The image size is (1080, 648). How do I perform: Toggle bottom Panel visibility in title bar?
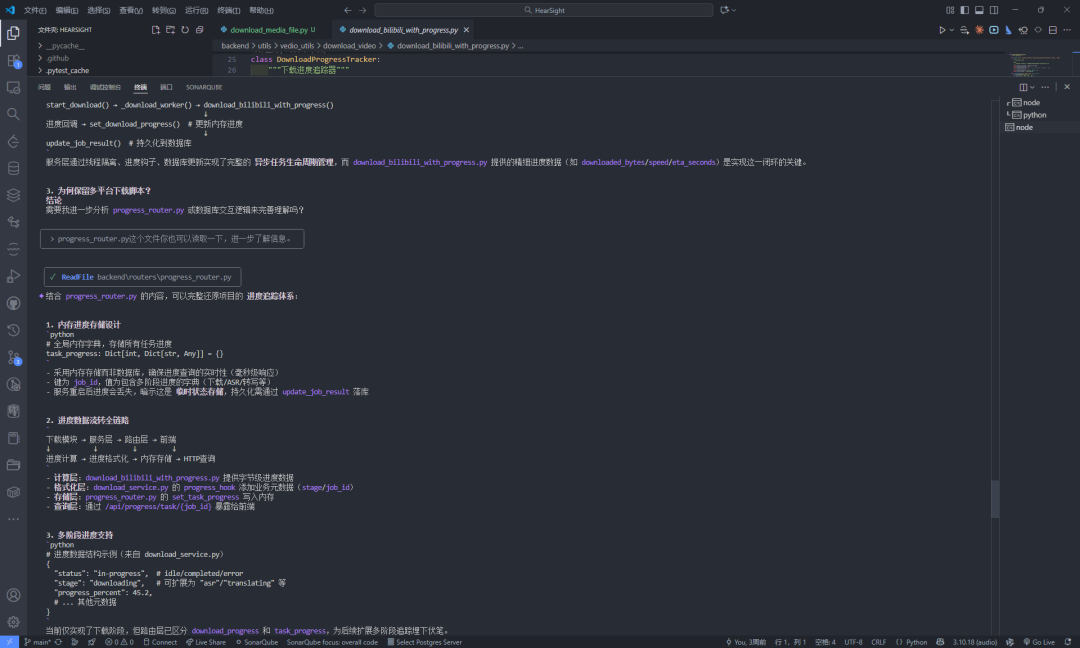tap(979, 10)
